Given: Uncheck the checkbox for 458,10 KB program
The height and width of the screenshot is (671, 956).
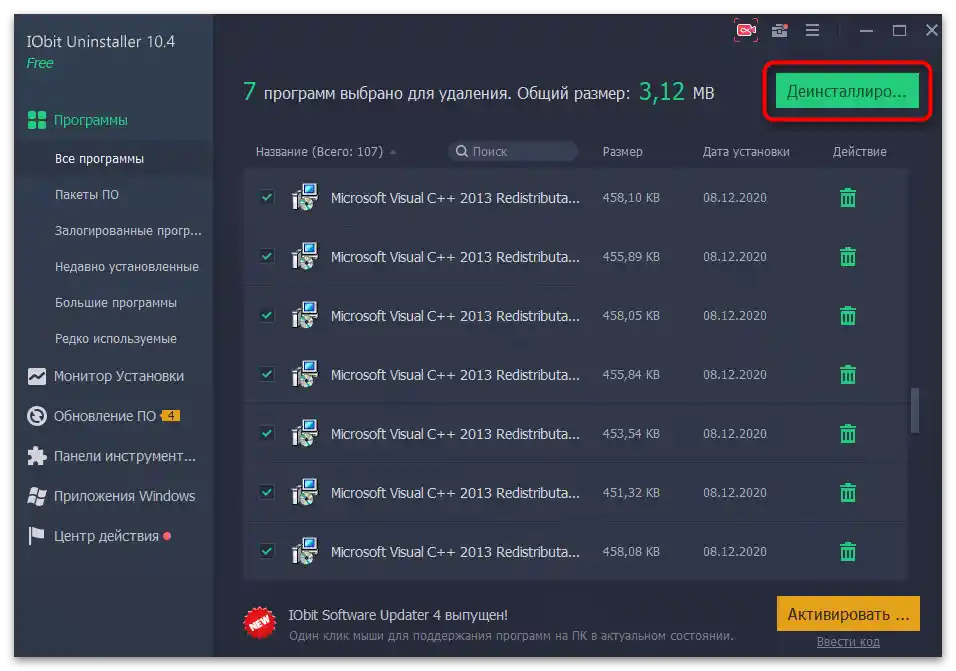Looking at the screenshot, I should coord(266,197).
